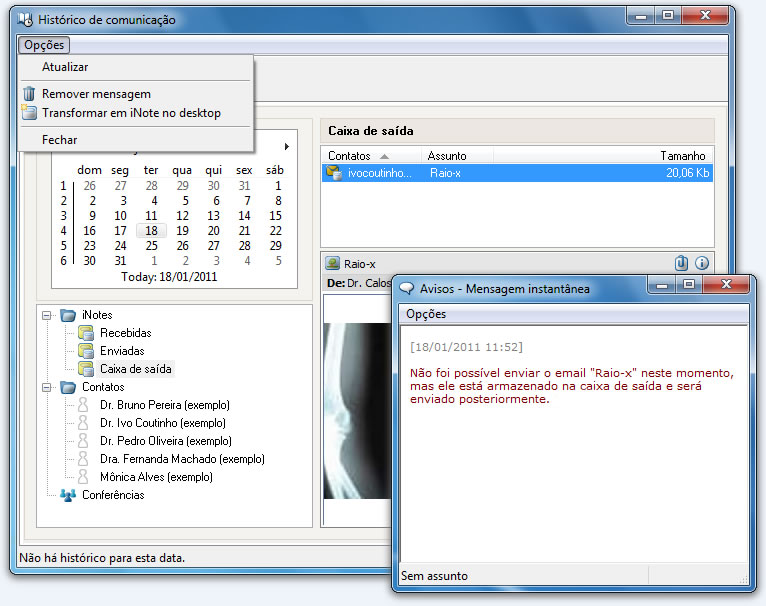
Task: Select Remover mensagem menu entry
Action: click(96, 94)
